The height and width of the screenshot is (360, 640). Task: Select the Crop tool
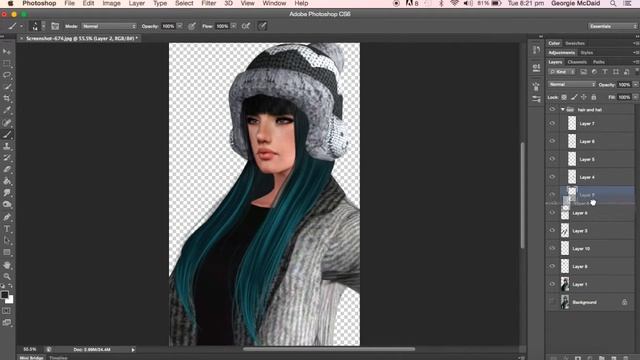click(7, 98)
